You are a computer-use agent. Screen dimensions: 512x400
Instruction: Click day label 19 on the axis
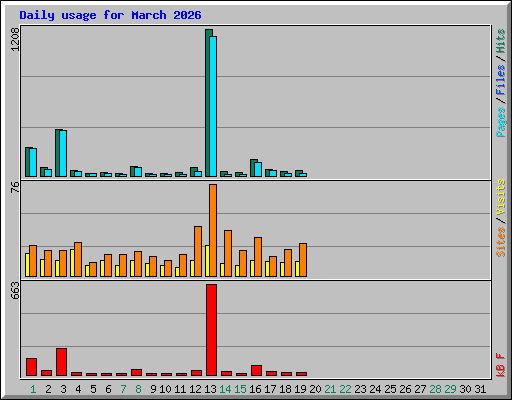[300, 389]
